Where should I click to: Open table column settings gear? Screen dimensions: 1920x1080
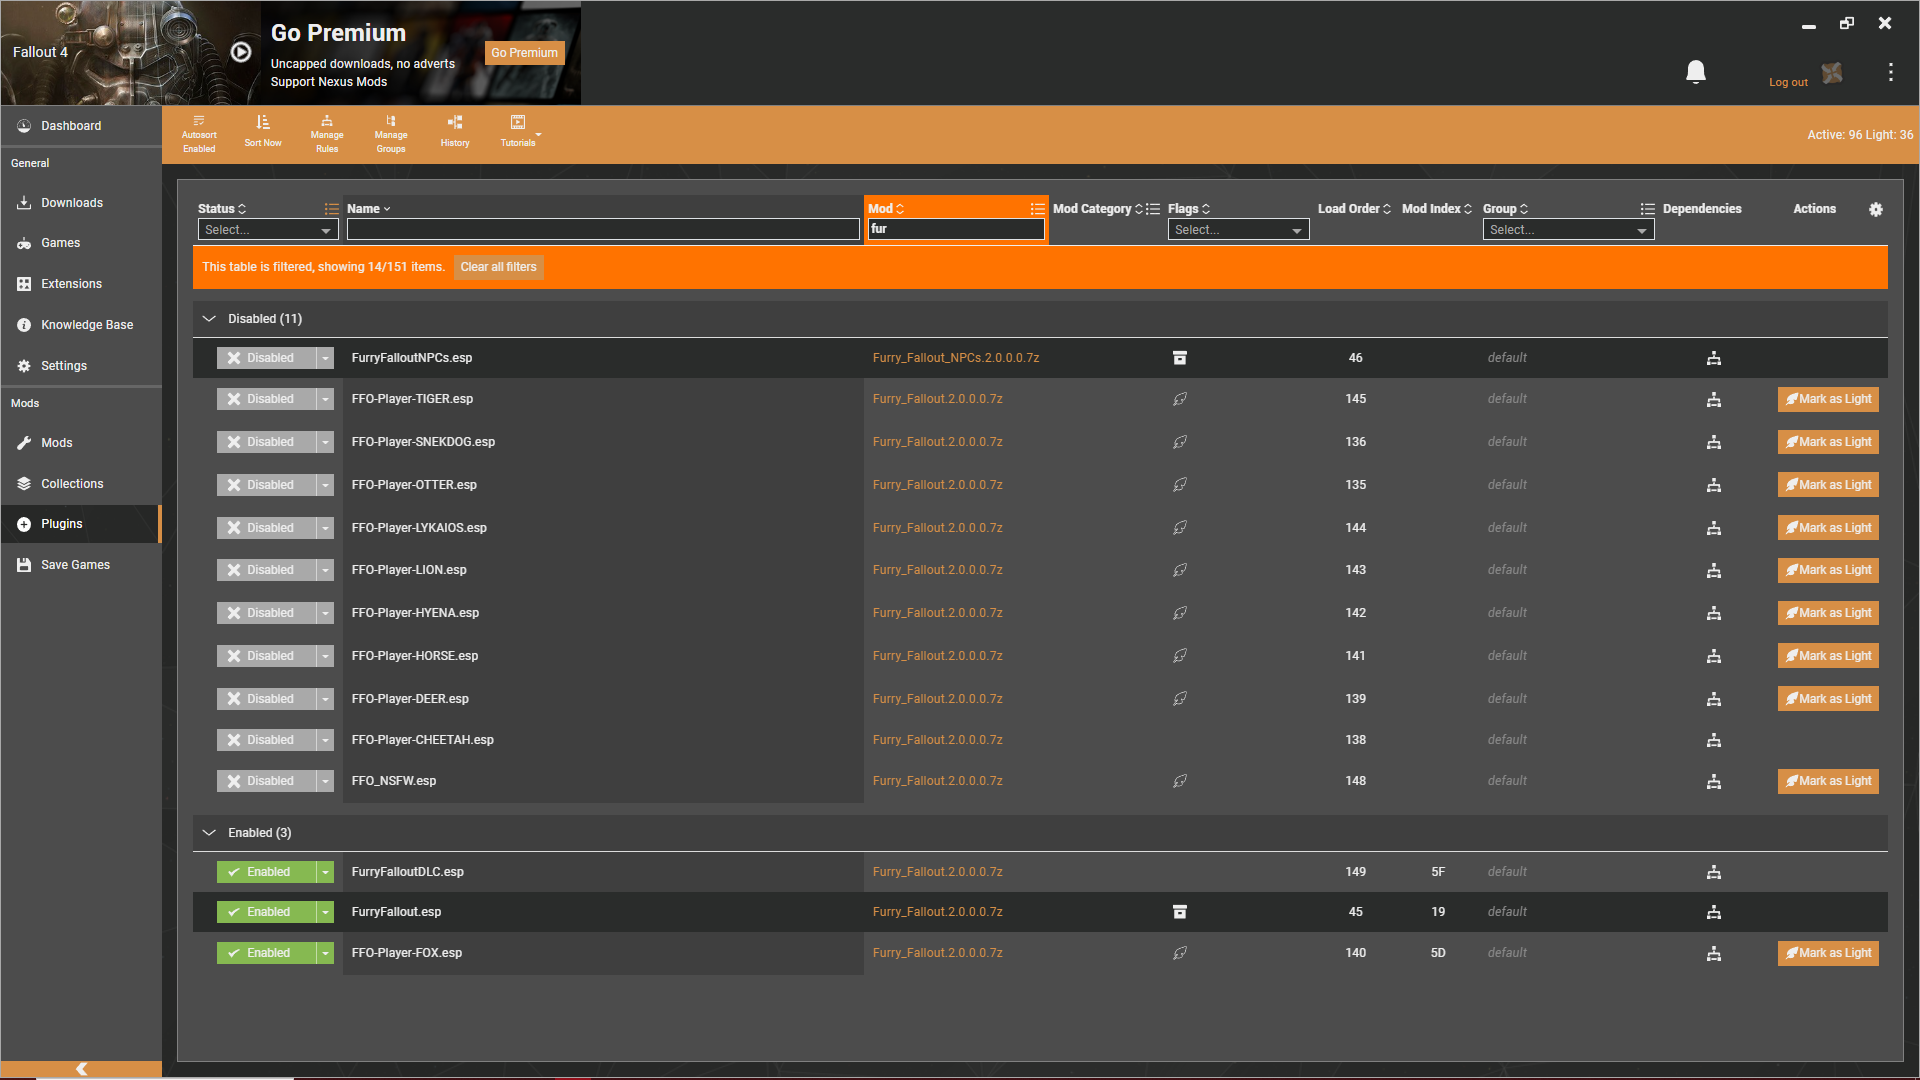[x=1876, y=209]
